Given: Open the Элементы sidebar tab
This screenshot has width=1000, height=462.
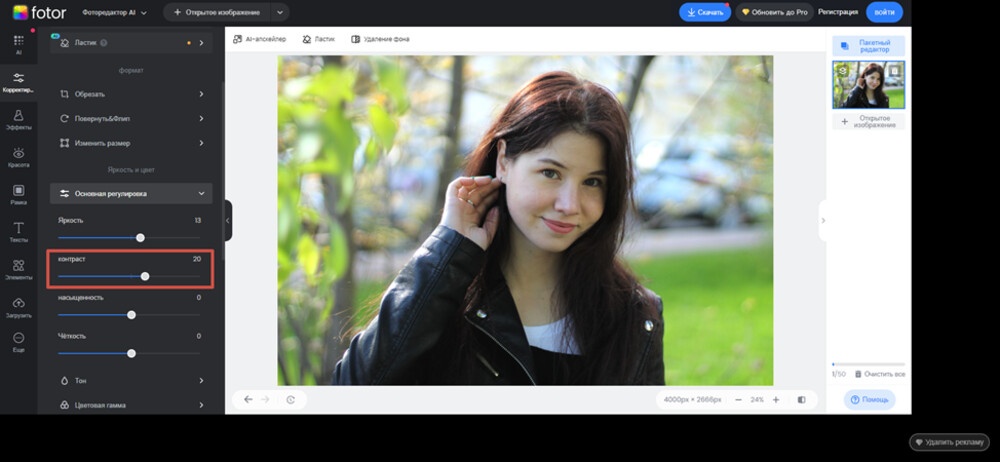Looking at the screenshot, I should [18, 270].
